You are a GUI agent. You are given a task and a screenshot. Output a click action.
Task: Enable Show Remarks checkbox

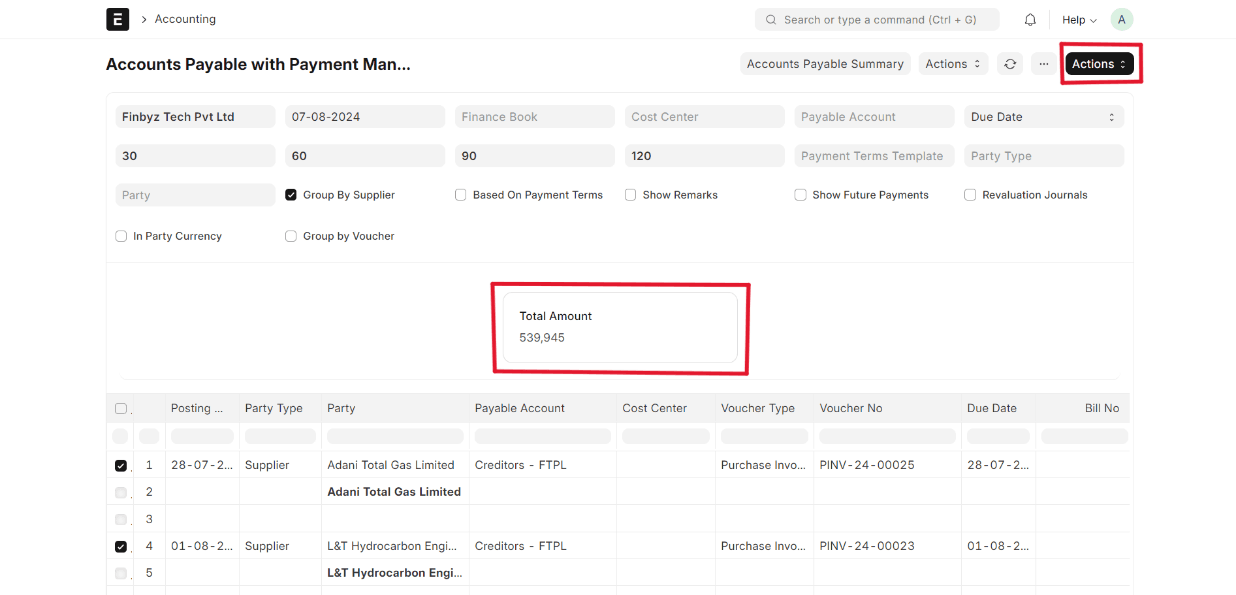pos(631,195)
